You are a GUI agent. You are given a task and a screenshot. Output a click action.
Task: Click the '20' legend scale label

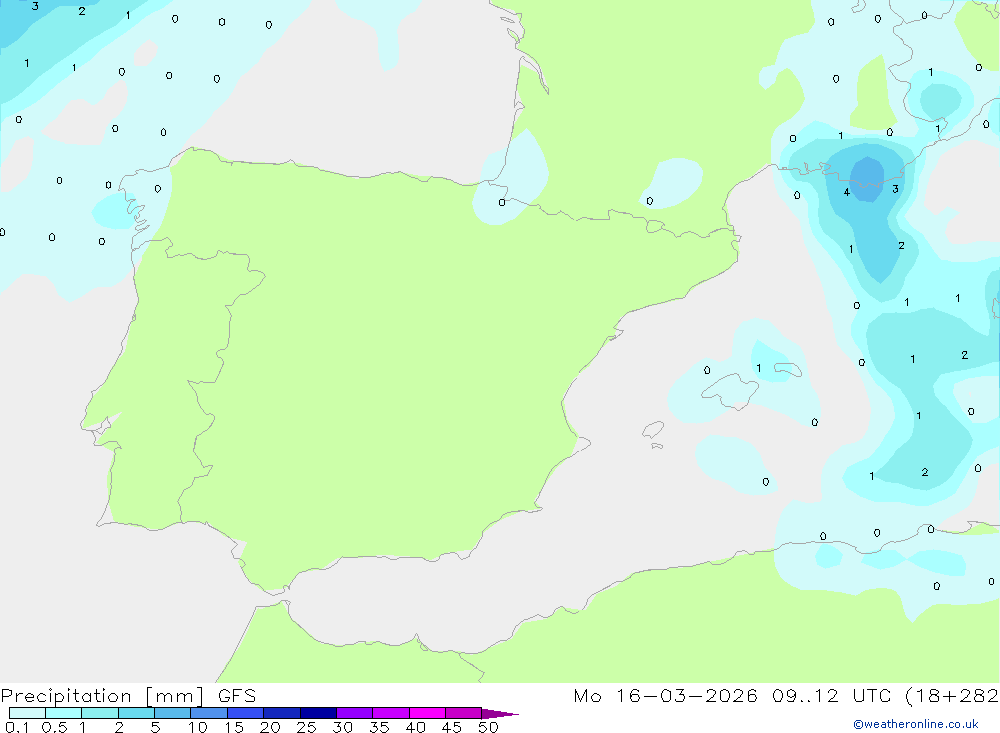(x=270, y=727)
